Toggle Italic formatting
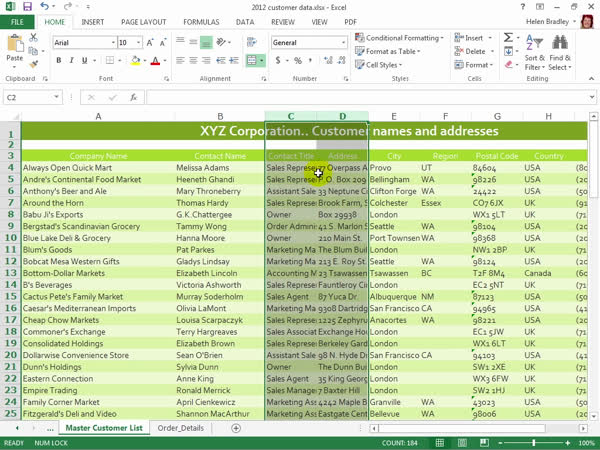Image resolution: width=600 pixels, height=450 pixels. click(71, 60)
